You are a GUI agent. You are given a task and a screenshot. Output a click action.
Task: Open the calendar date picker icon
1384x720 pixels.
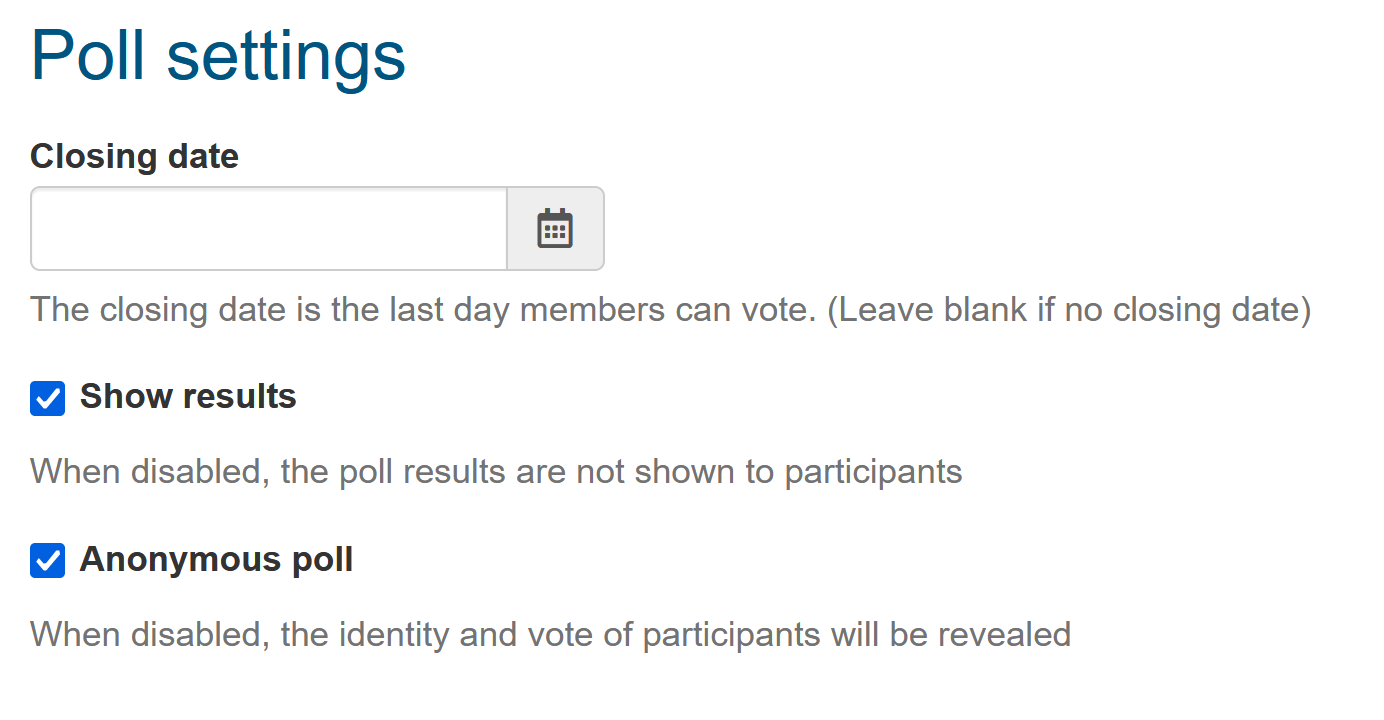555,228
